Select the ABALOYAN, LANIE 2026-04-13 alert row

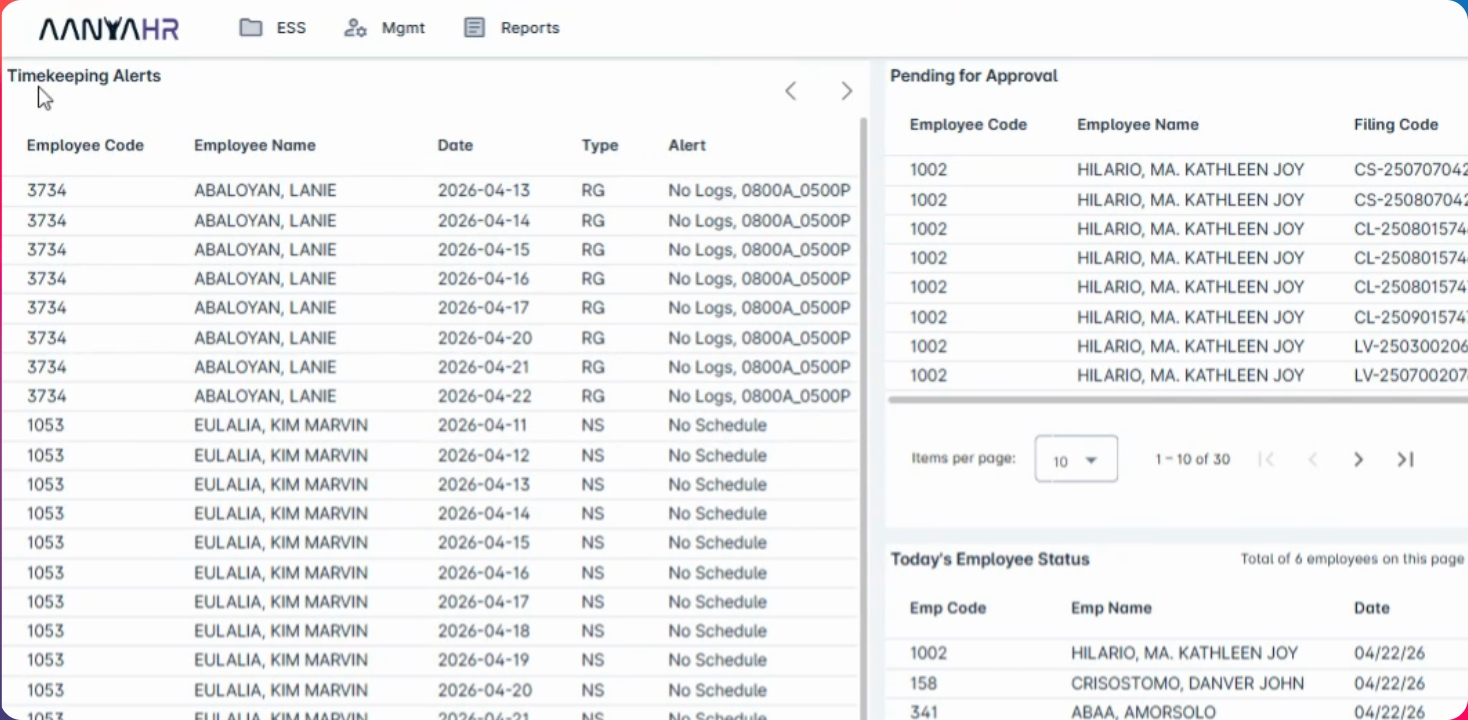click(x=430, y=191)
